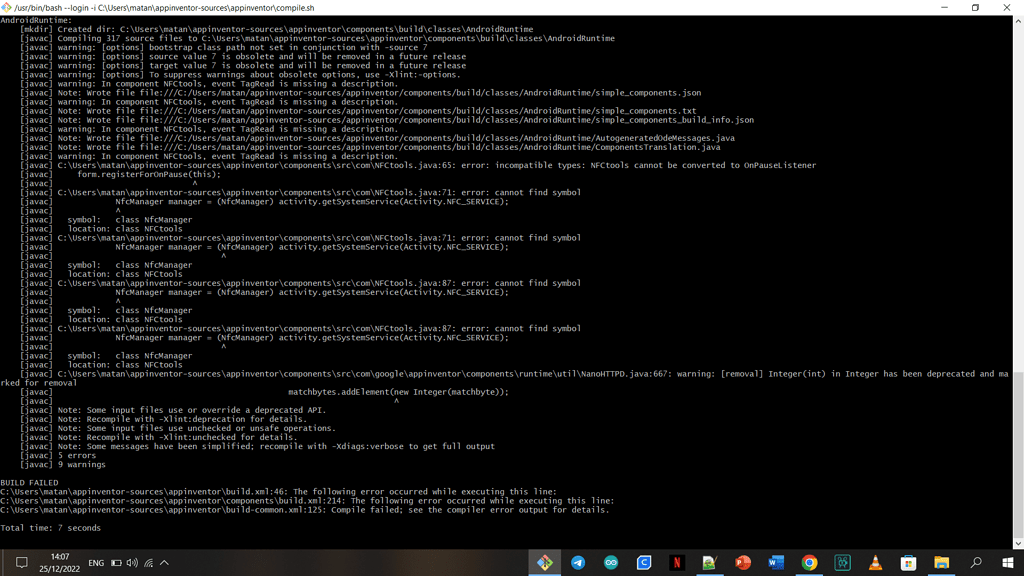Viewport: 1024px width, 576px height.
Task: Select the App Inventor taskbar icon
Action: click(545, 561)
